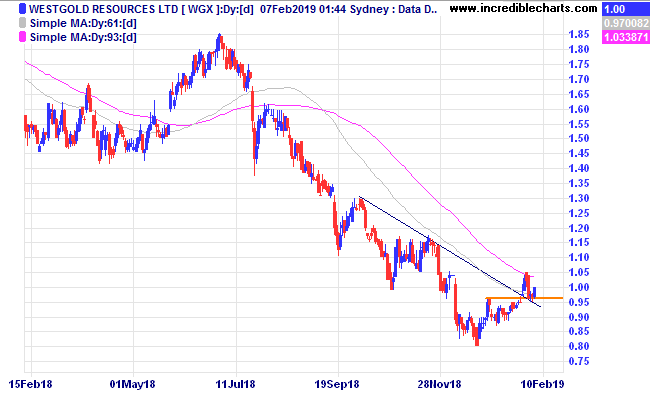Click the 1.50 price axis label
This screenshot has height=395, width=651.
tap(578, 138)
